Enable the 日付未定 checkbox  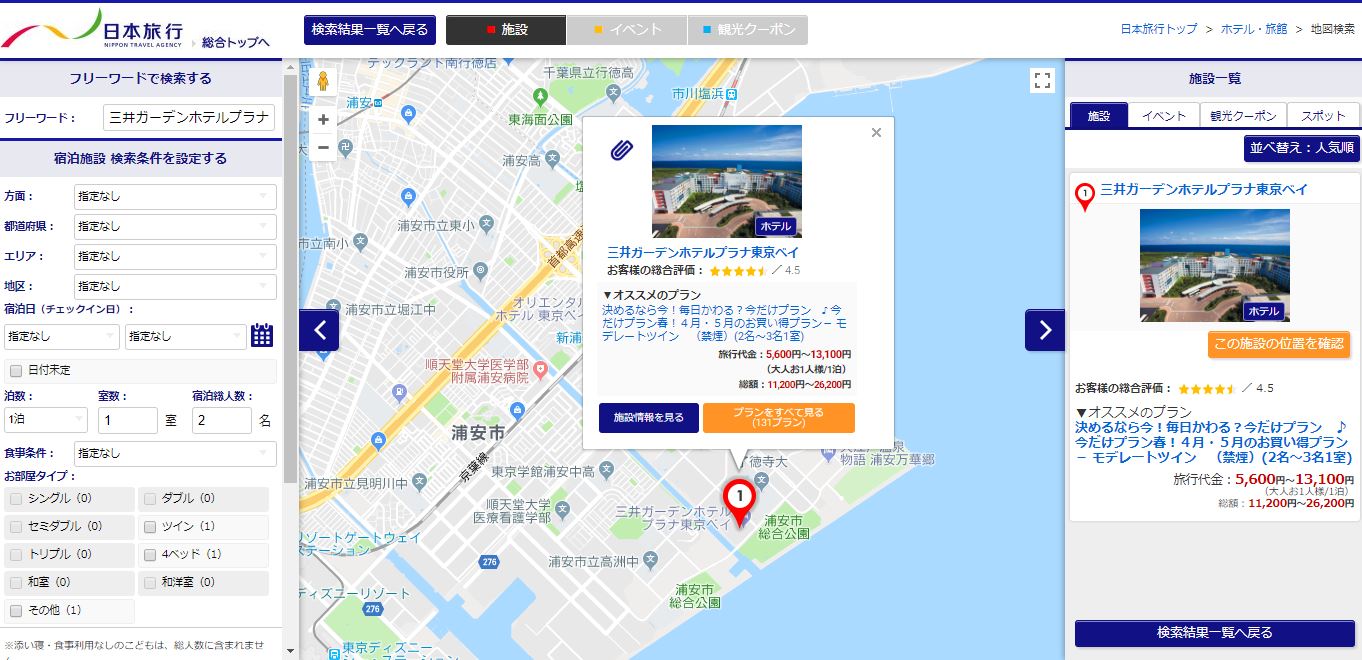coord(15,370)
